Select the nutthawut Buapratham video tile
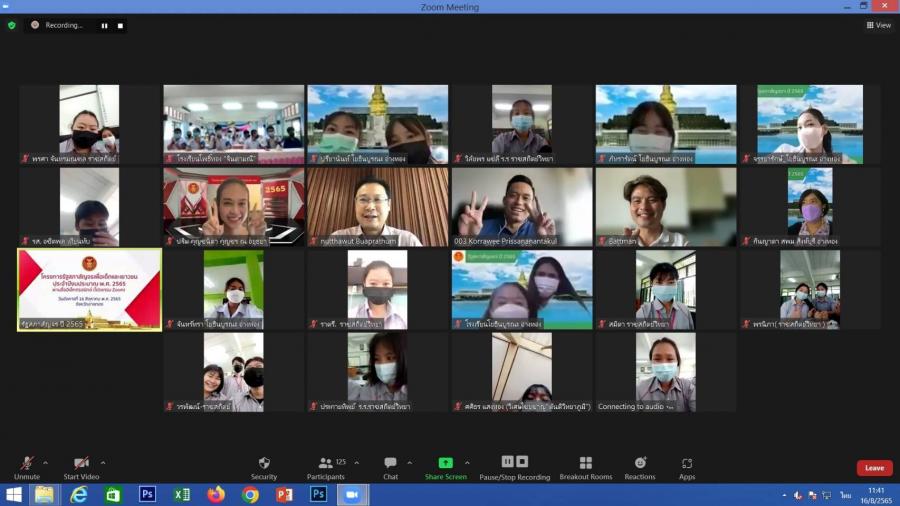The height and width of the screenshot is (506, 900). [x=377, y=206]
